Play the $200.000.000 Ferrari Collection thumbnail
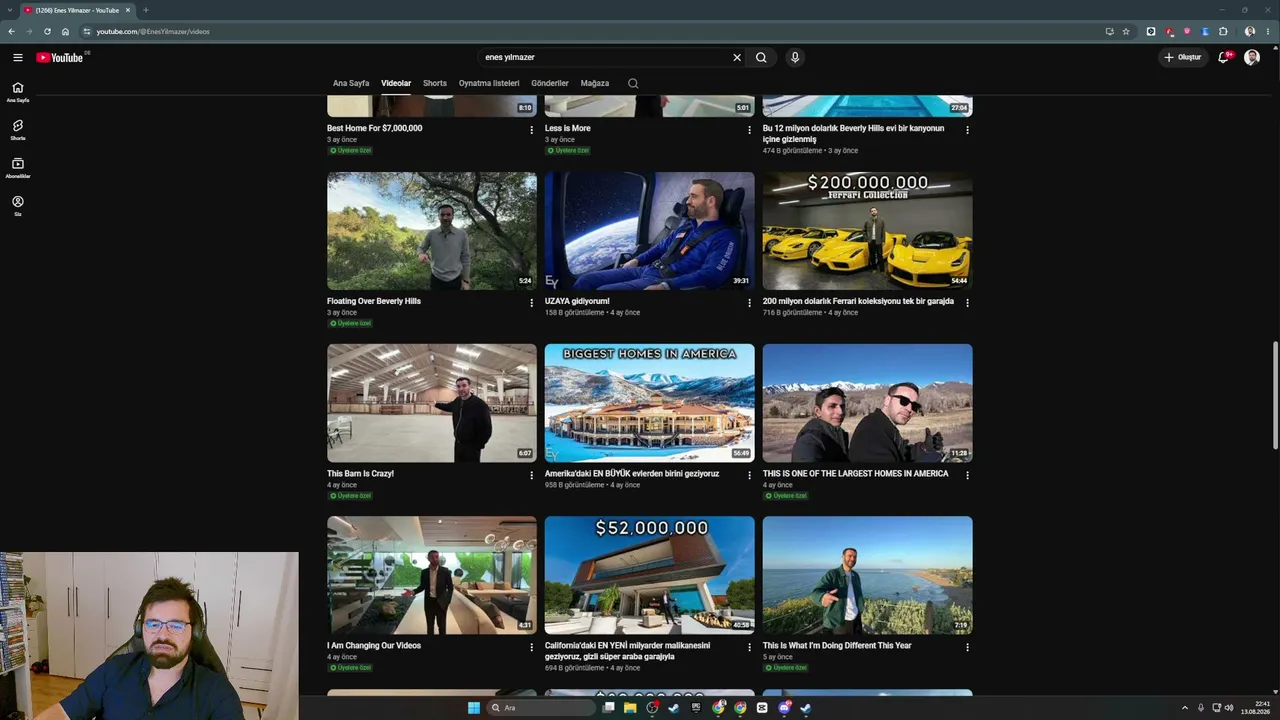The image size is (1280, 720). [x=867, y=231]
